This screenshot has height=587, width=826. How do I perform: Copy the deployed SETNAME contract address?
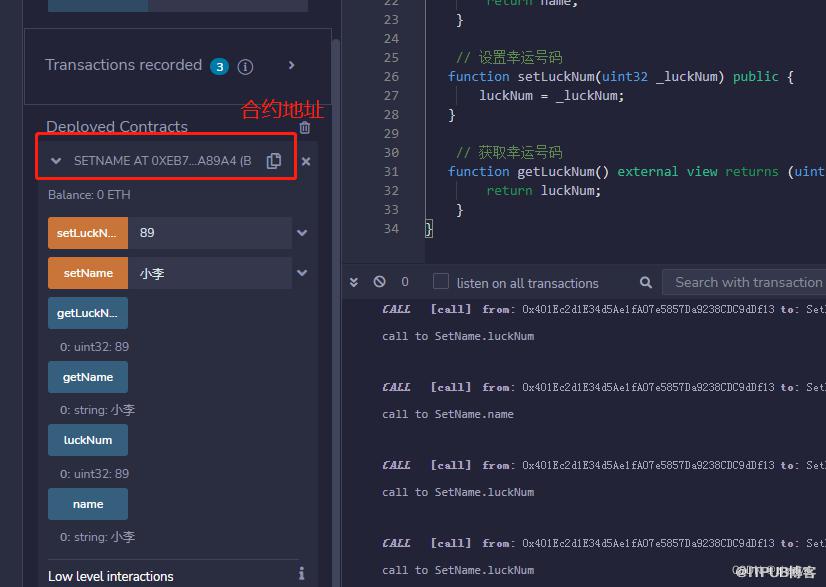point(274,161)
